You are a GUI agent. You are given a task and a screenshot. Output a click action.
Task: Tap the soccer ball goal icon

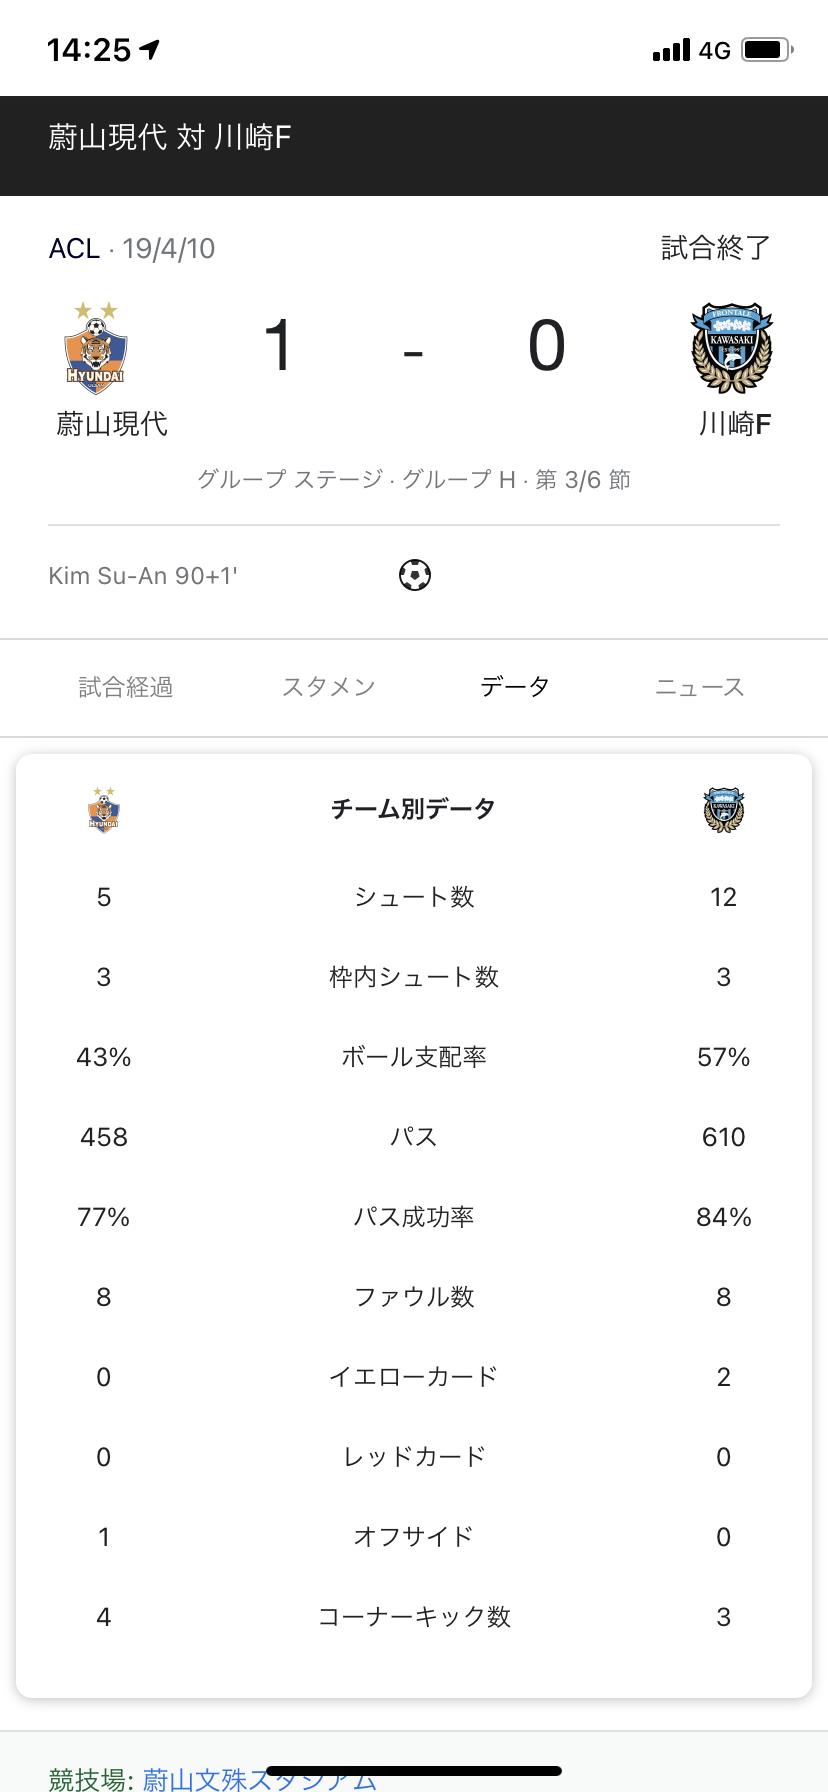click(414, 575)
